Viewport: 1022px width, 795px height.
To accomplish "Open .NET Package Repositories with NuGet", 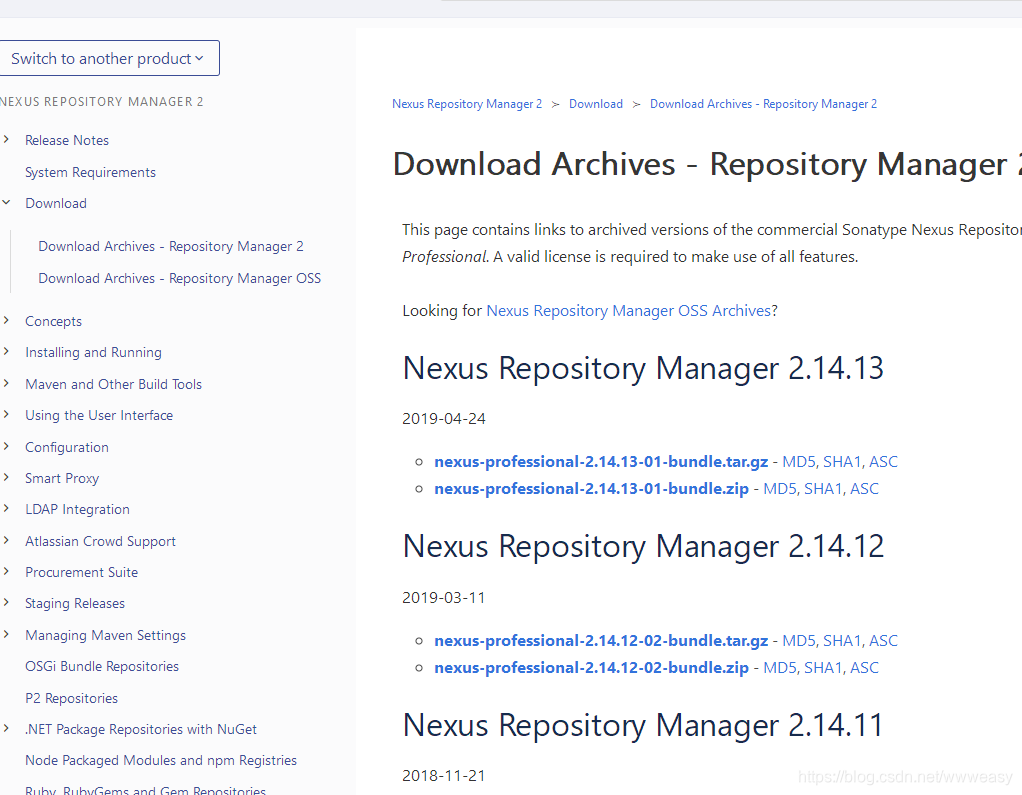I will click(x=141, y=729).
